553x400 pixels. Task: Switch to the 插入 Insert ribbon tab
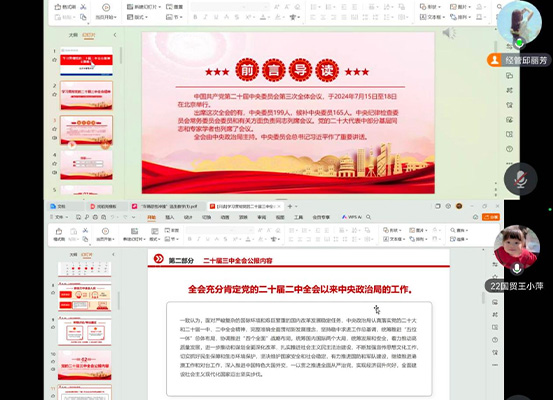click(170, 217)
